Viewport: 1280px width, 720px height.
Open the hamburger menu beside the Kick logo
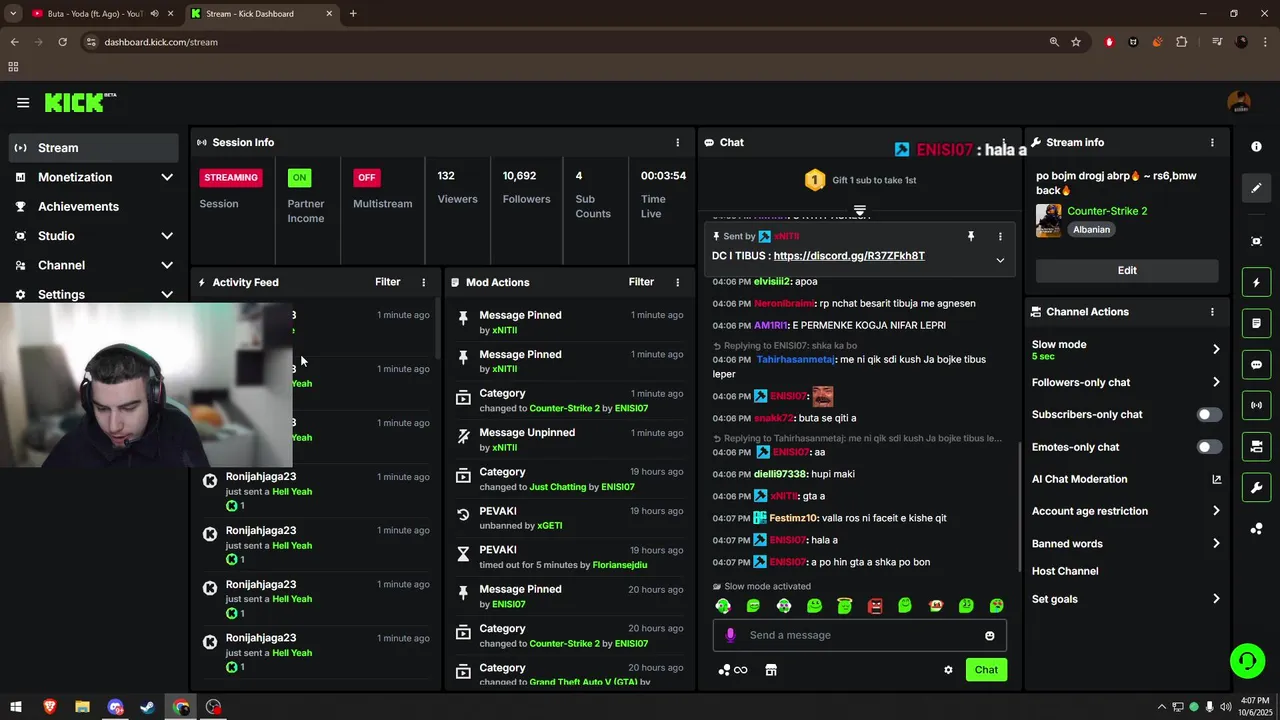click(x=23, y=102)
